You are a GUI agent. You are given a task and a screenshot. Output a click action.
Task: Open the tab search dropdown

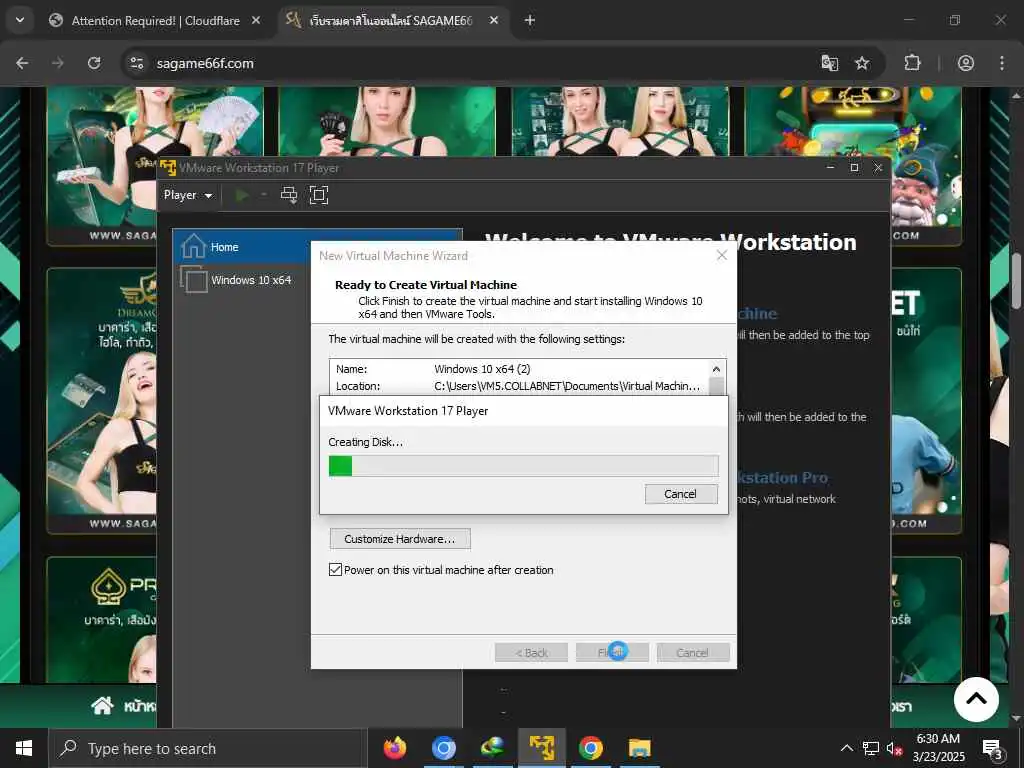20,20
